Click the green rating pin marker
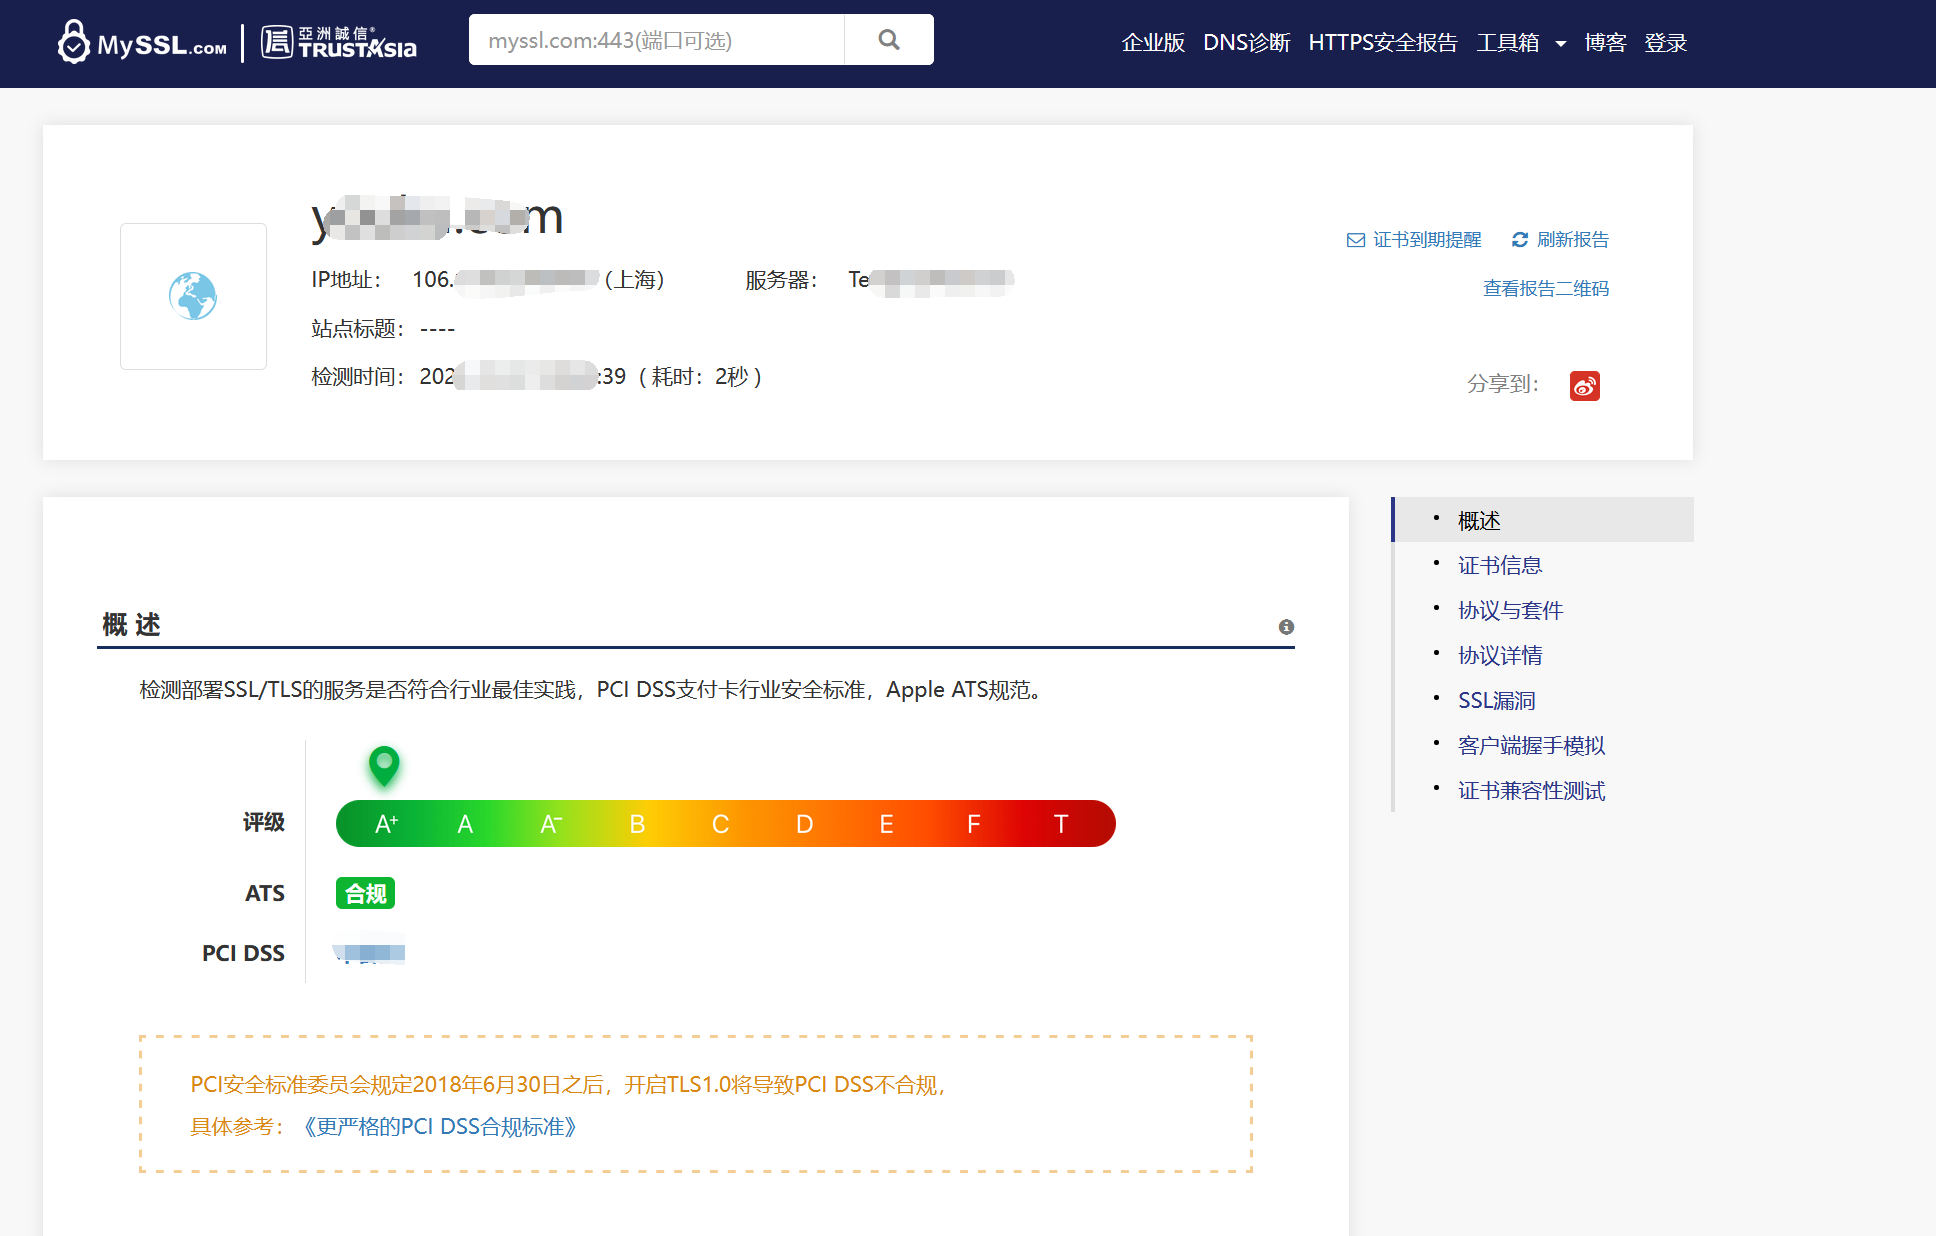1936x1236 pixels. [x=384, y=766]
